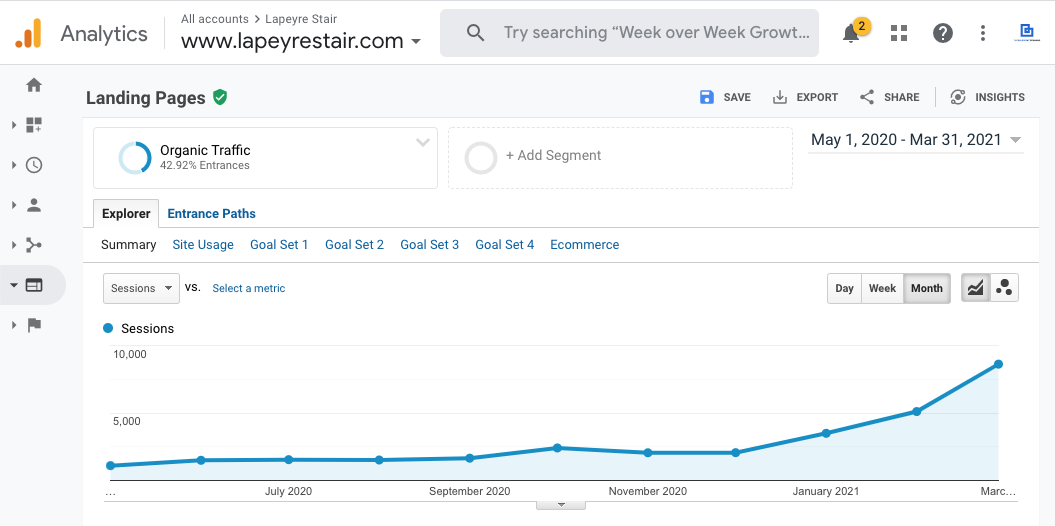
Task: Open Google apps grid icon
Action: tap(899, 33)
